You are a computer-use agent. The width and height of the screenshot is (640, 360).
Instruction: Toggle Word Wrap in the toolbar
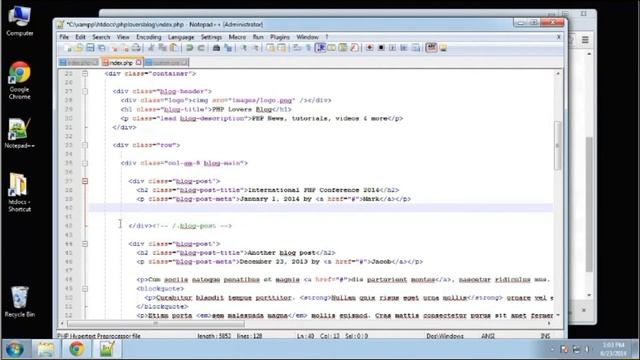pos(297,48)
